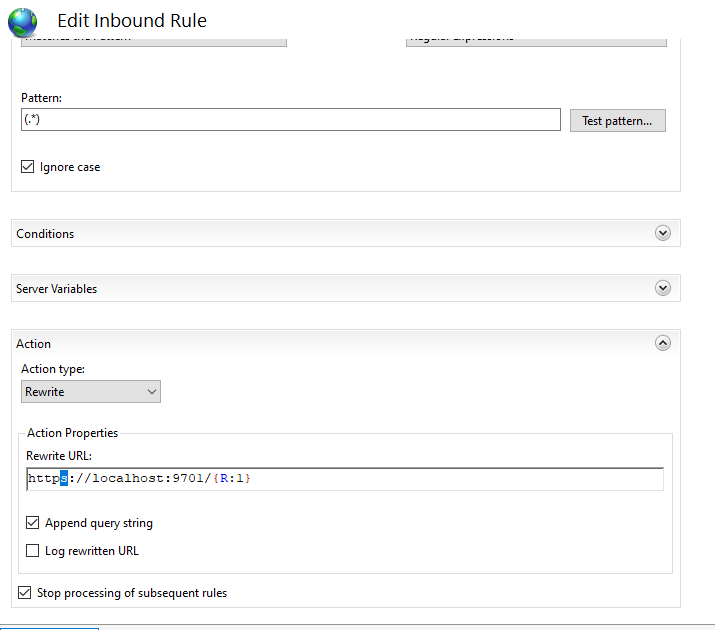Click the Server Variables header label
The width and height of the screenshot is (715, 630).
(x=57, y=289)
